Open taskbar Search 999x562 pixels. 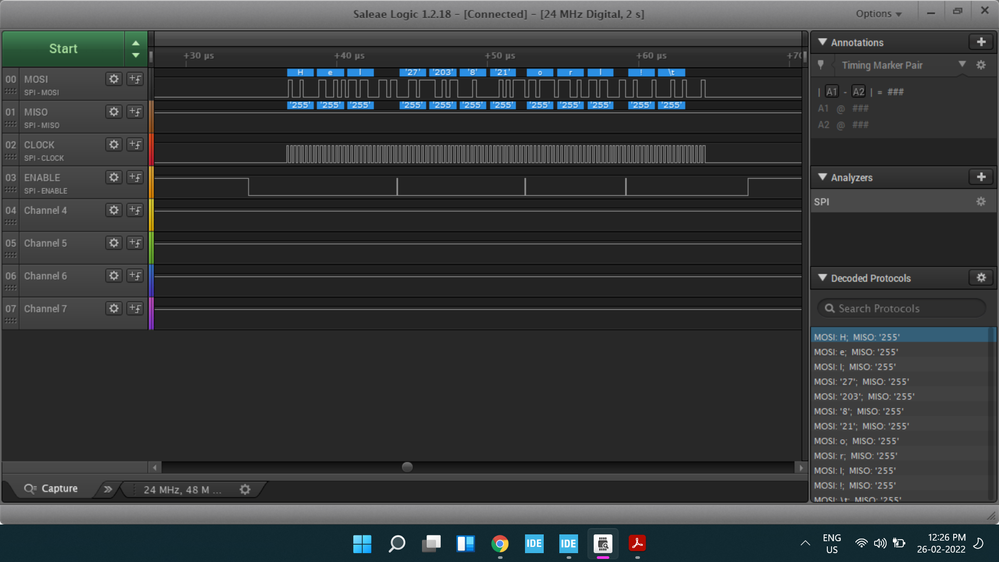[396, 544]
